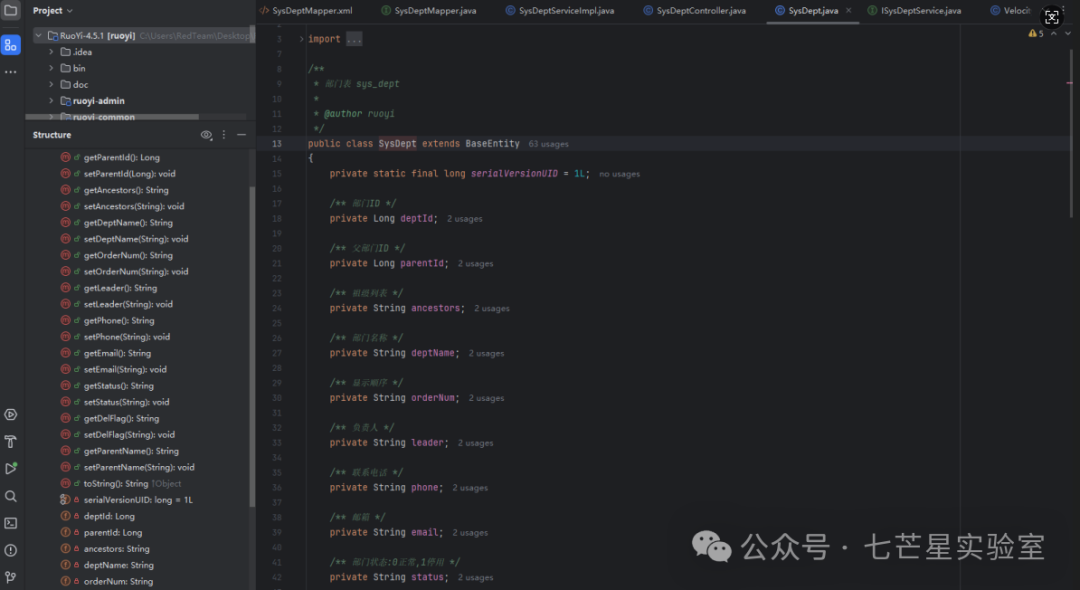This screenshot has width=1080, height=590.
Task: Select setParentName(String): void in Structure
Action: [x=138, y=467]
